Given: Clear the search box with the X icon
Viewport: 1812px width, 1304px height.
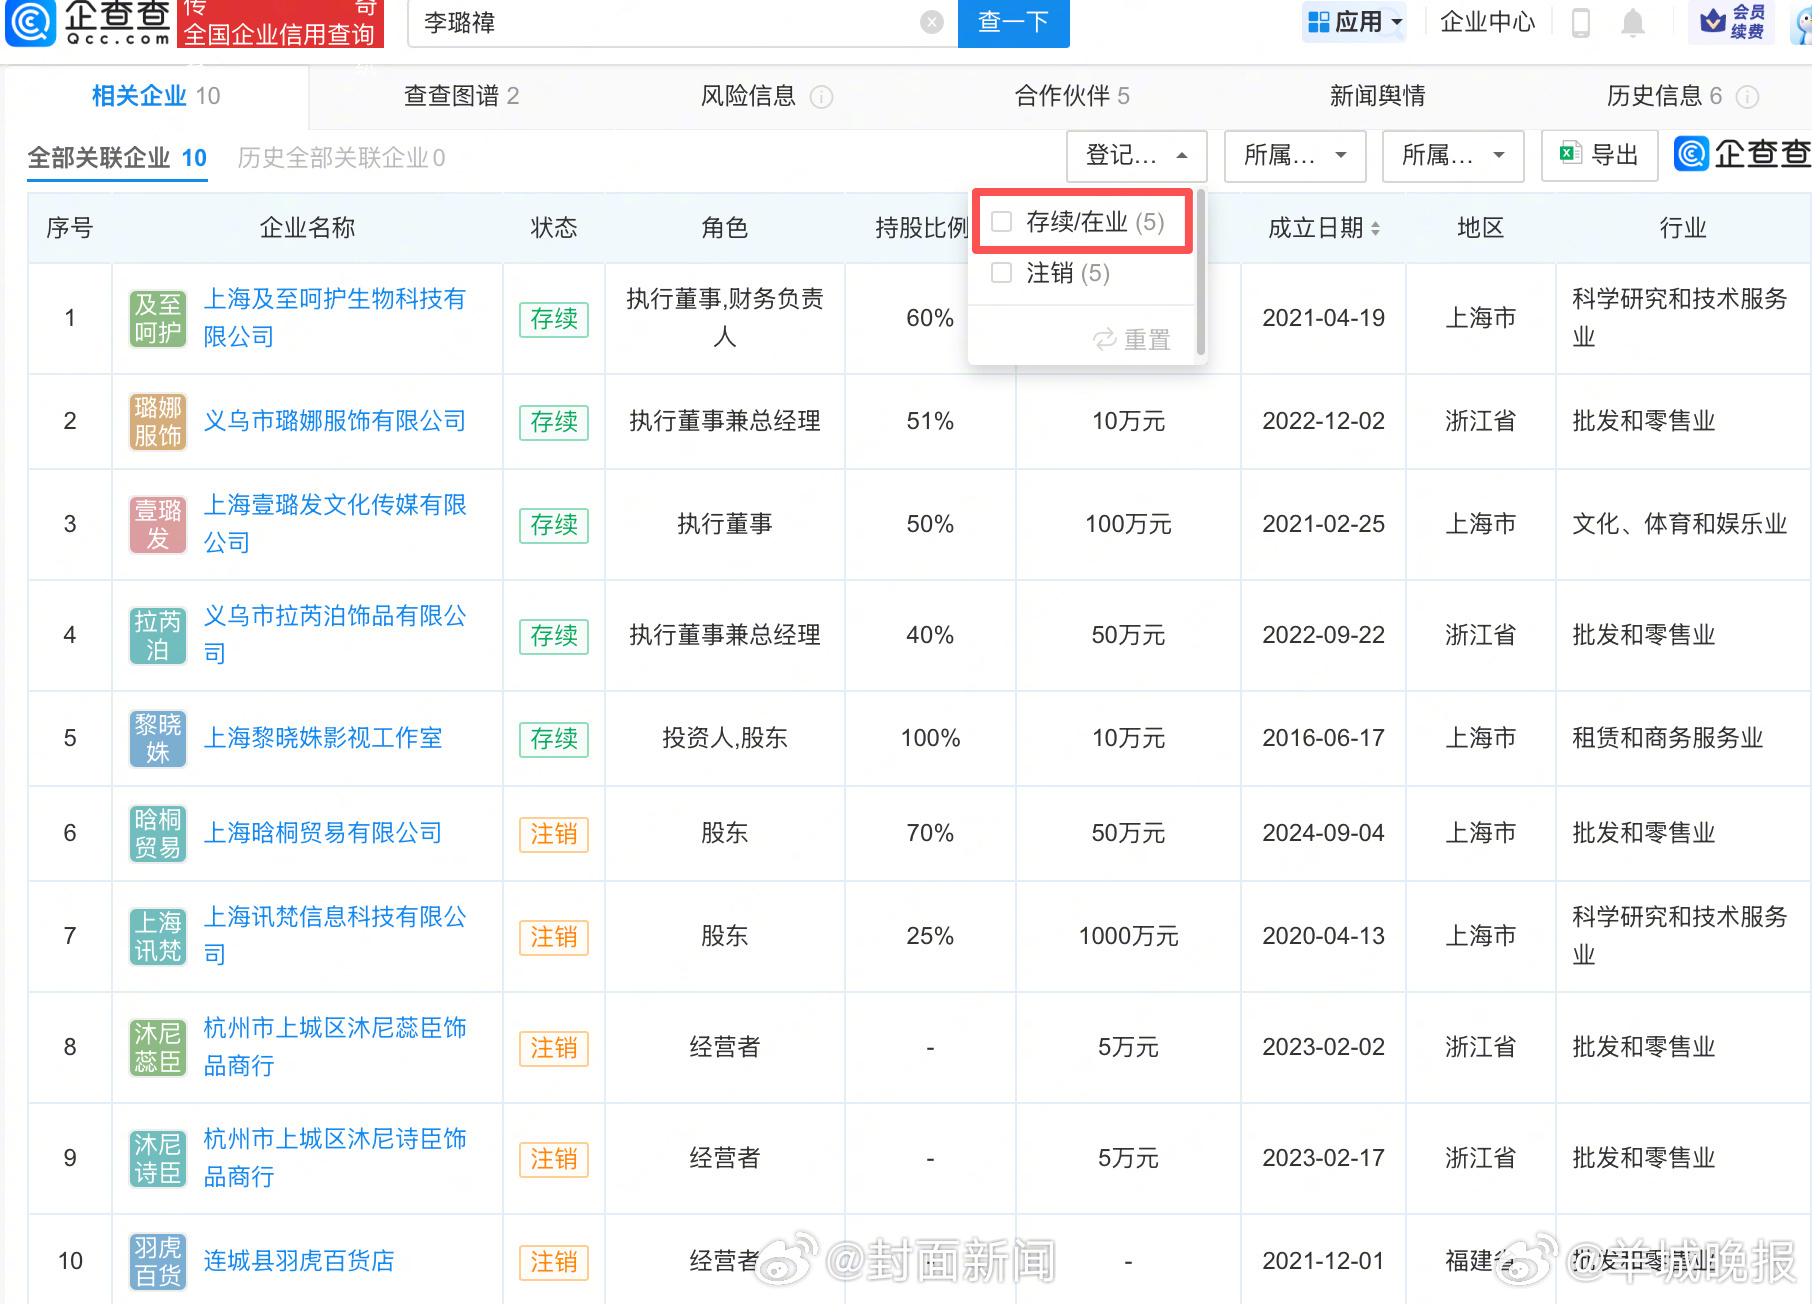Looking at the screenshot, I should click(x=932, y=22).
